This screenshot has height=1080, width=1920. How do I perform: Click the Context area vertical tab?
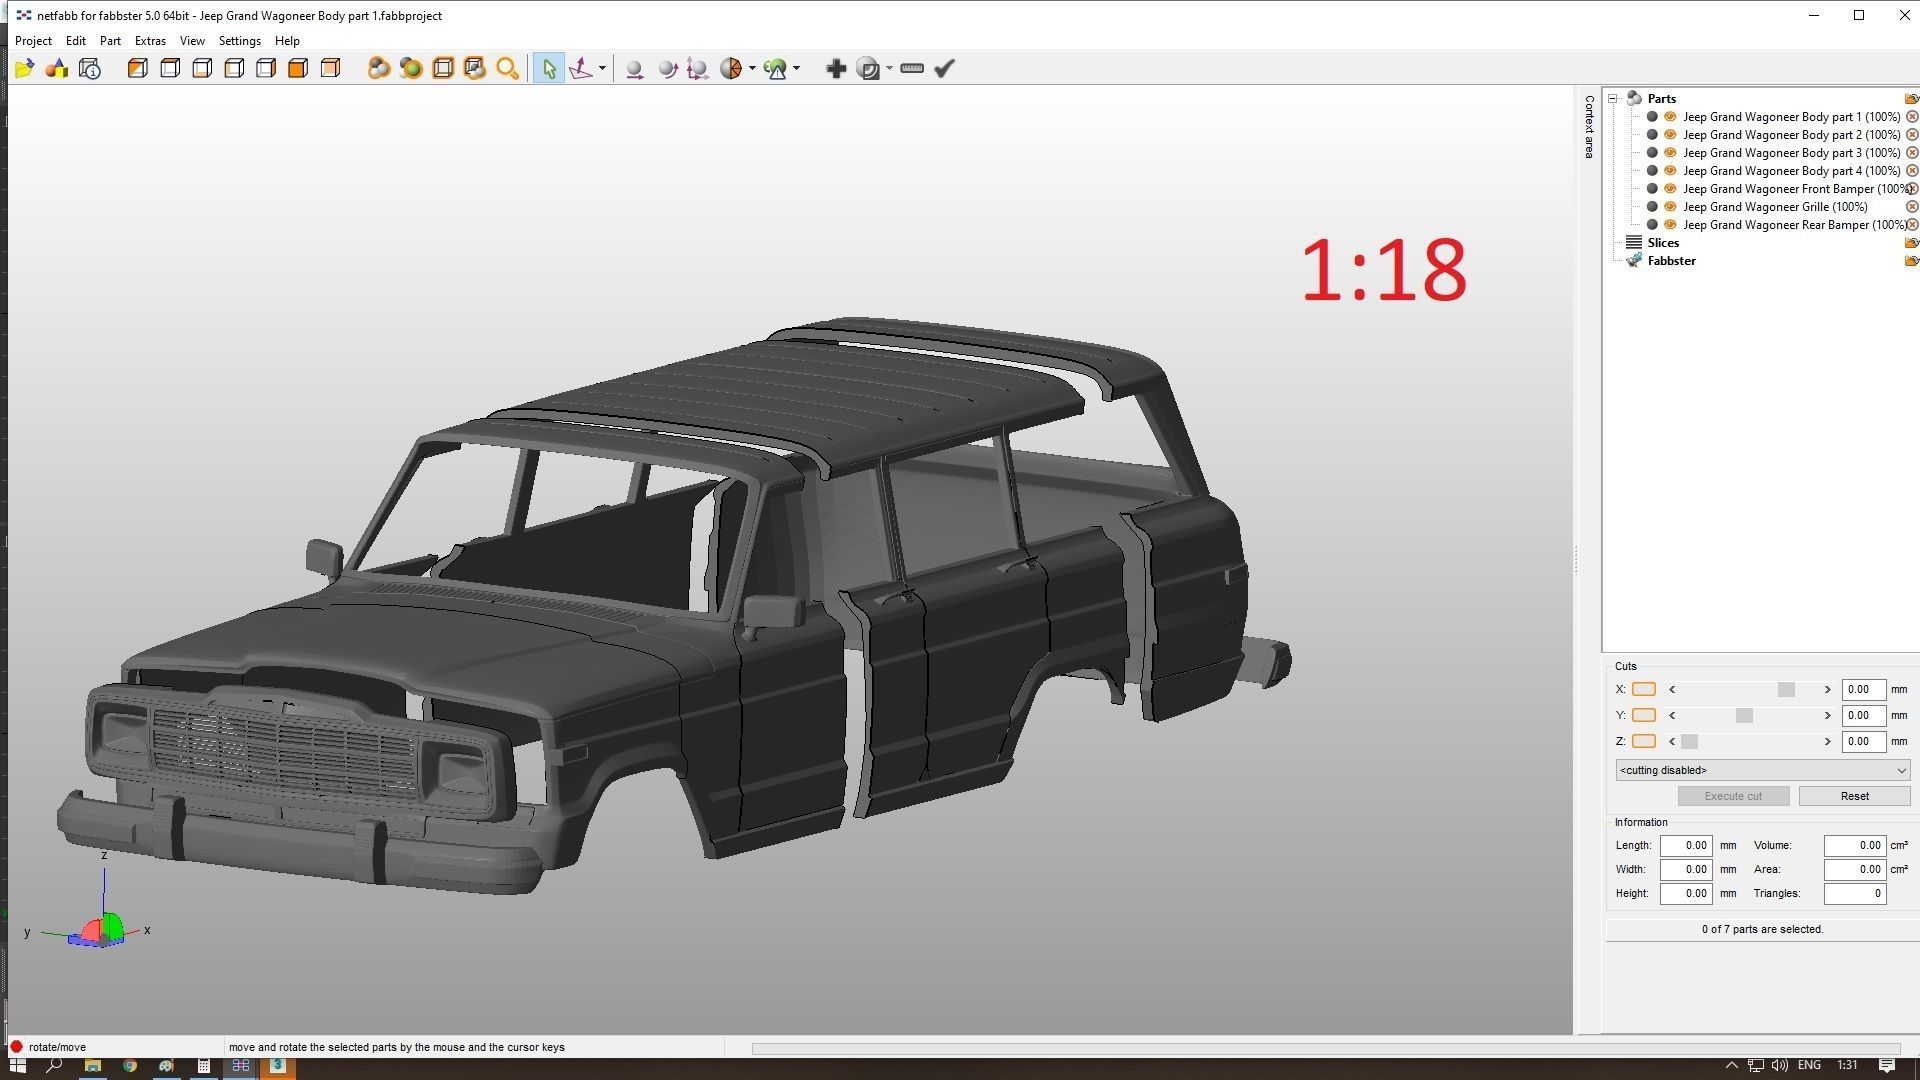[1589, 126]
